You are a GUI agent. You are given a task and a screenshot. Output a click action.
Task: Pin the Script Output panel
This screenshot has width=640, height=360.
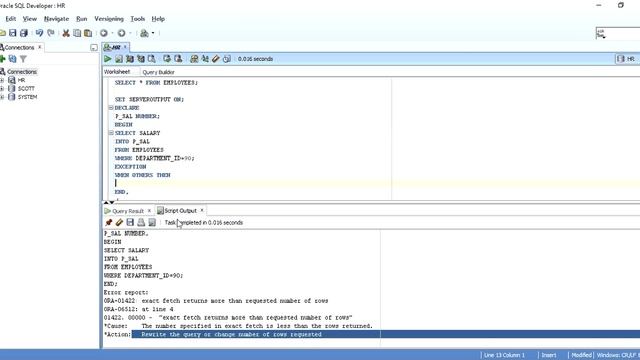point(108,222)
